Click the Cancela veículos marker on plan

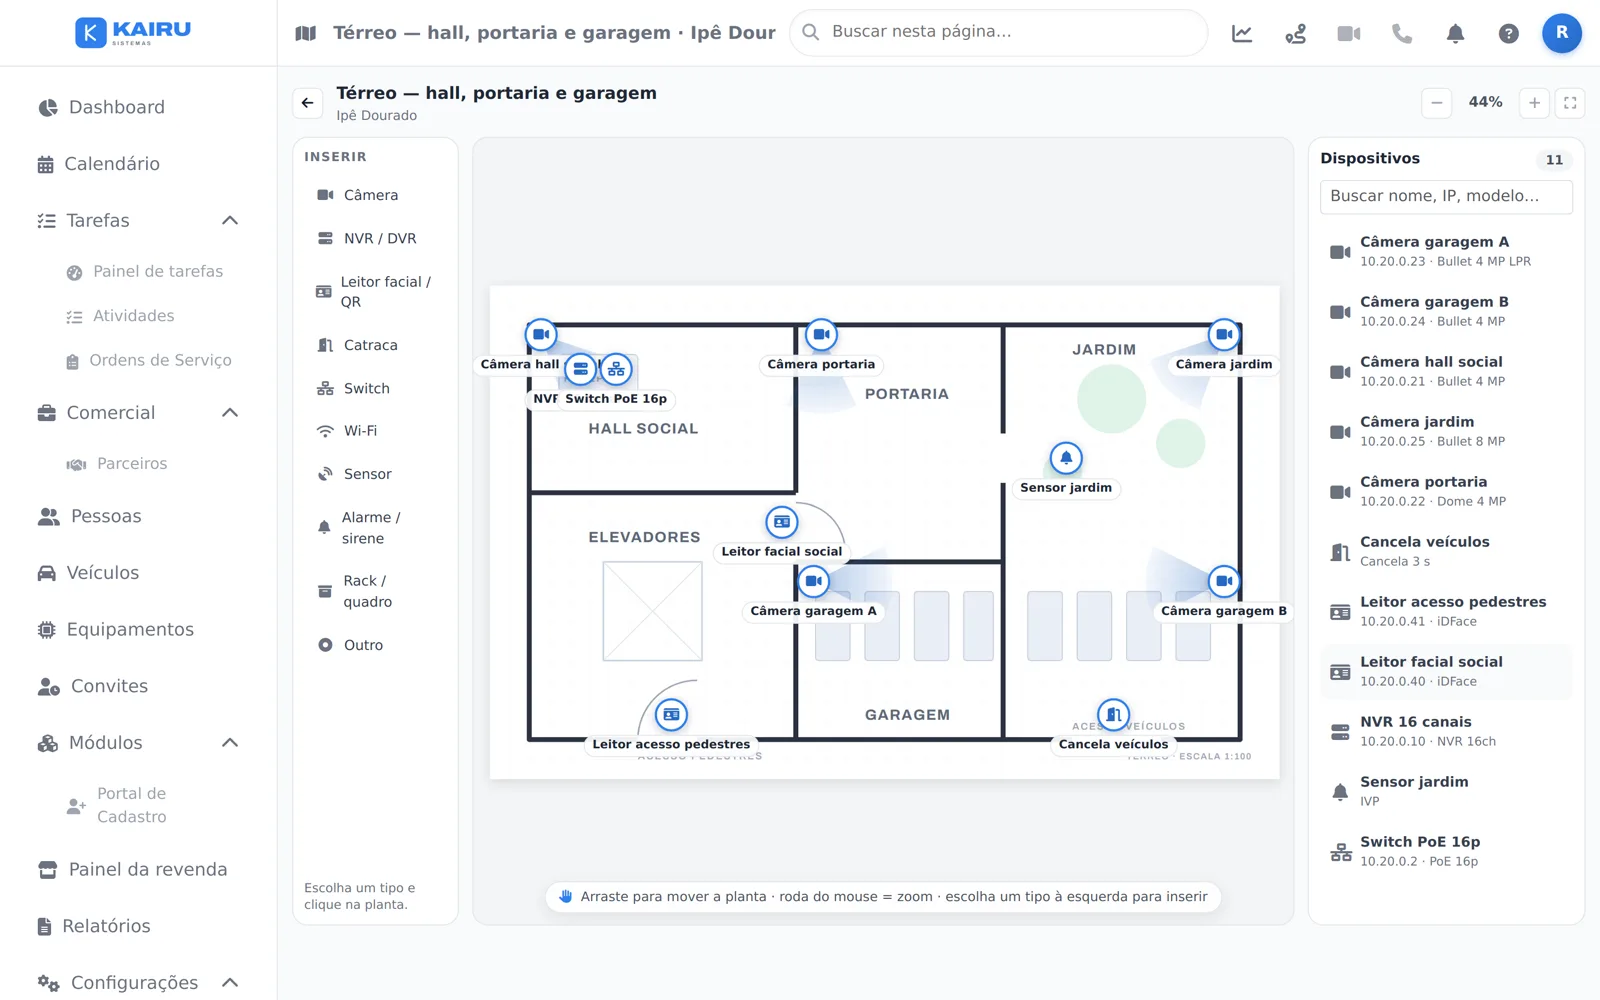tap(1113, 715)
